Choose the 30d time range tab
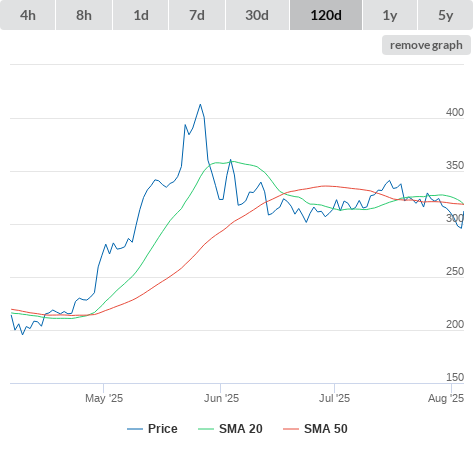This screenshot has width=474, height=455. click(x=257, y=15)
